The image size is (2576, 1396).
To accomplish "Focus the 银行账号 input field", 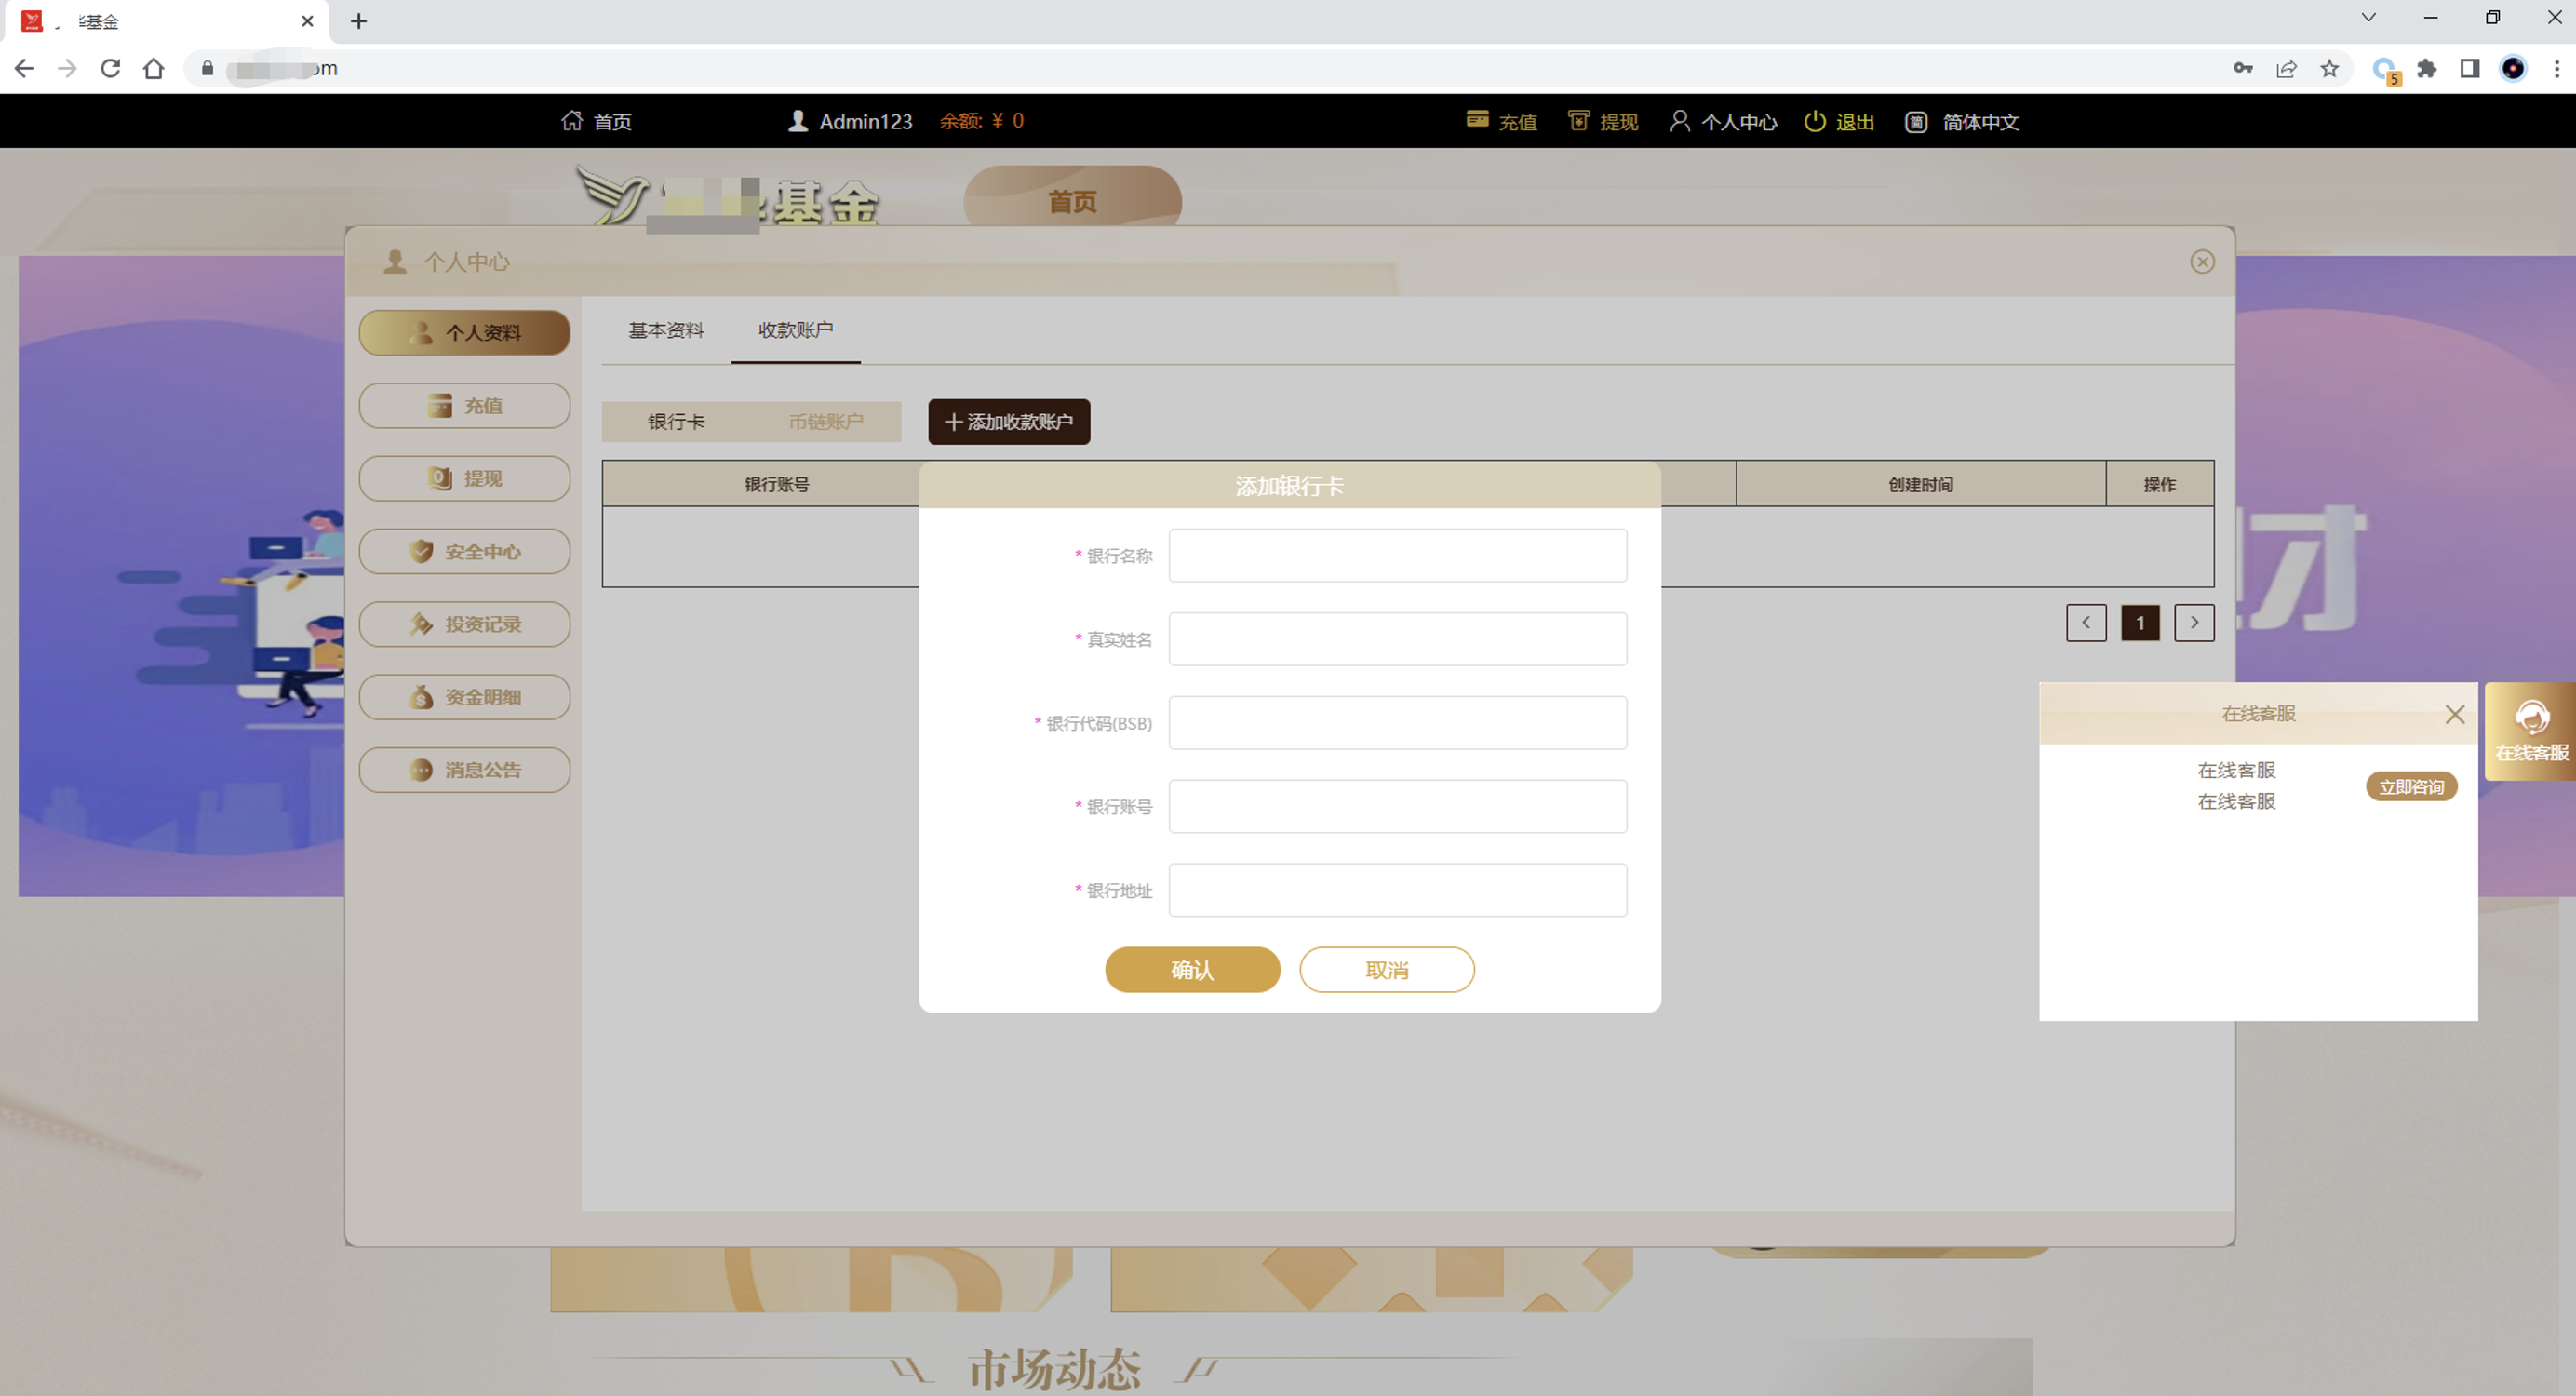I will pyautogui.click(x=1398, y=807).
